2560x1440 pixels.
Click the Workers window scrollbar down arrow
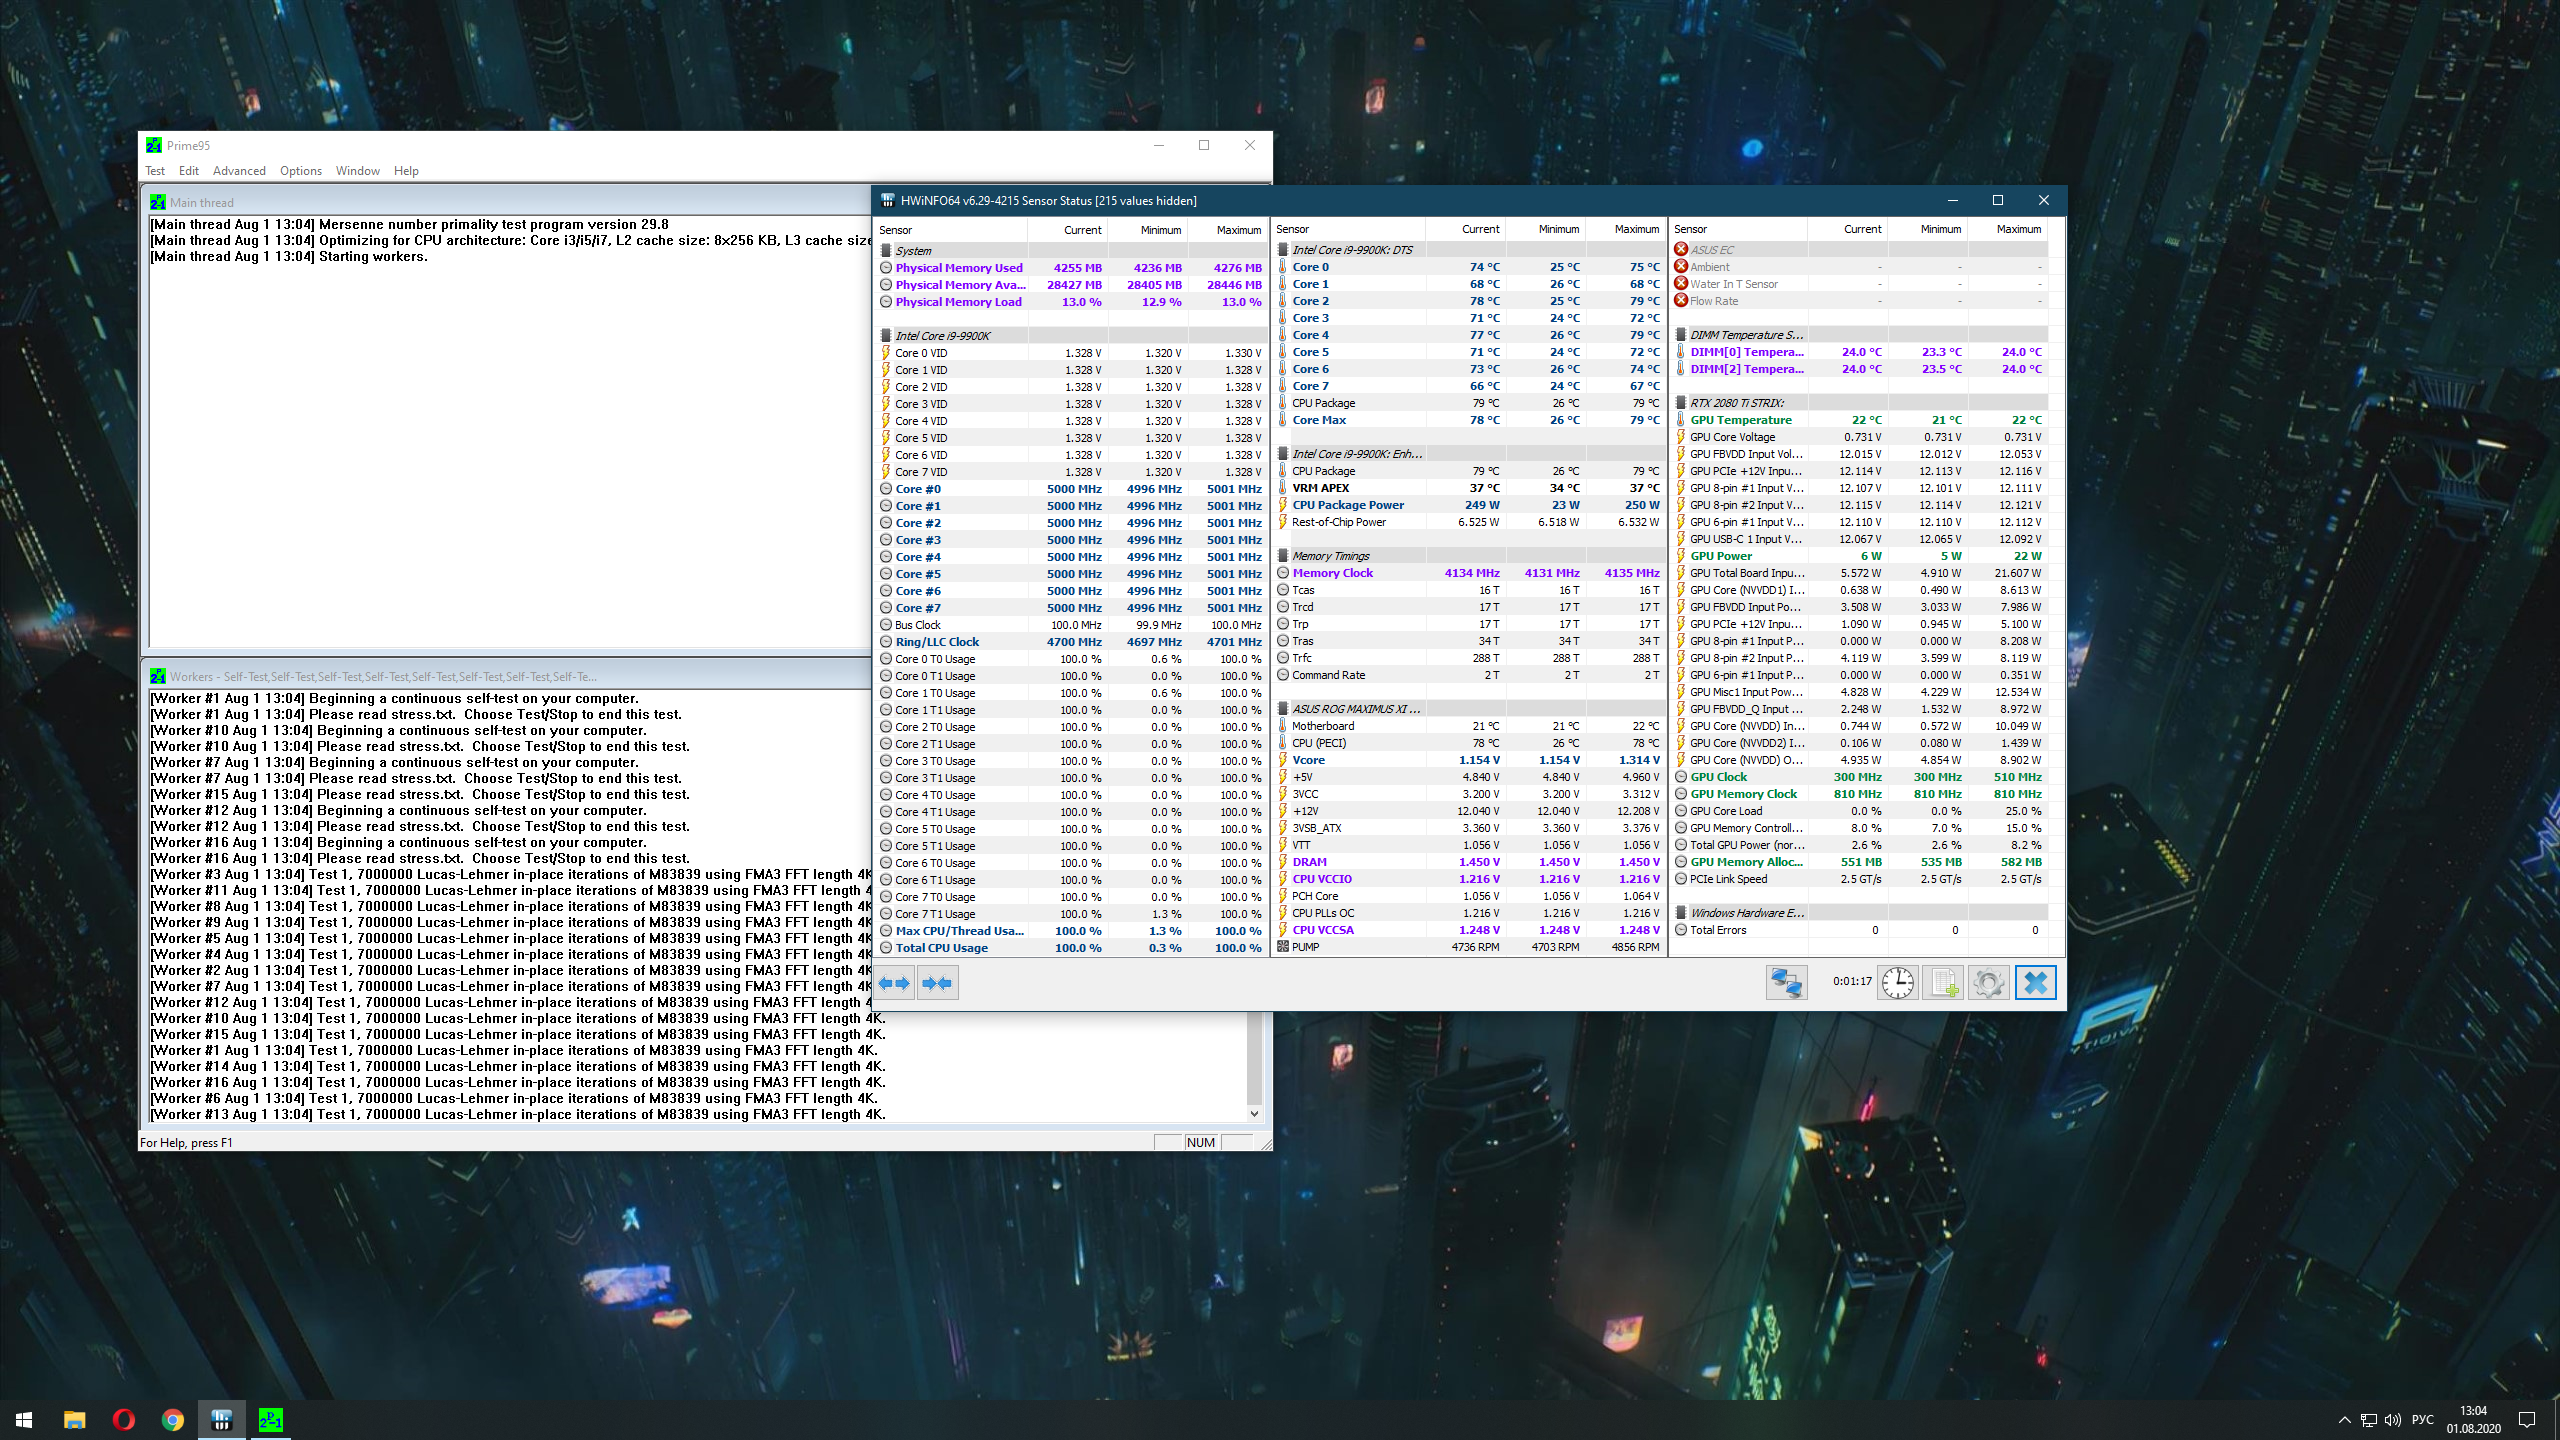[1254, 1113]
